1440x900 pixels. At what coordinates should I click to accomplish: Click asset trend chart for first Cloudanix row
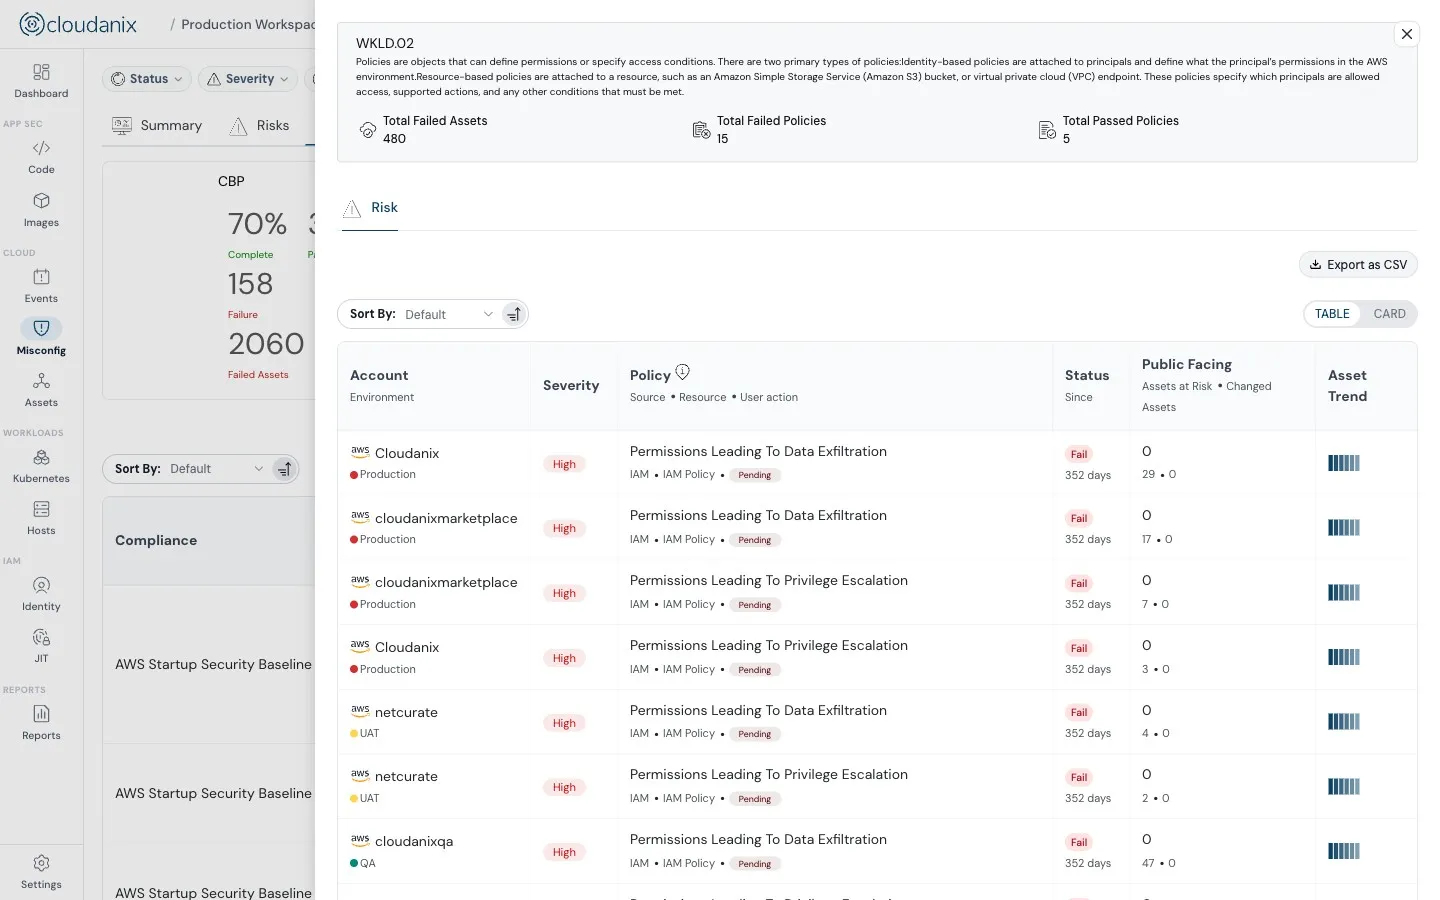(1344, 463)
